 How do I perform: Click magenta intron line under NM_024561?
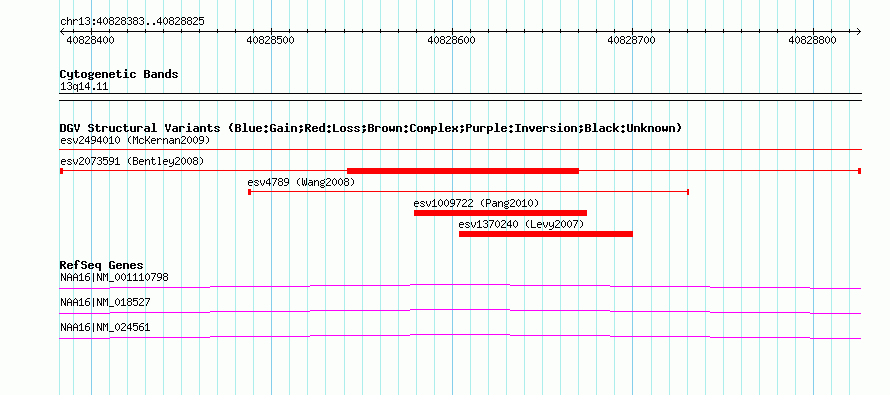coord(460,337)
